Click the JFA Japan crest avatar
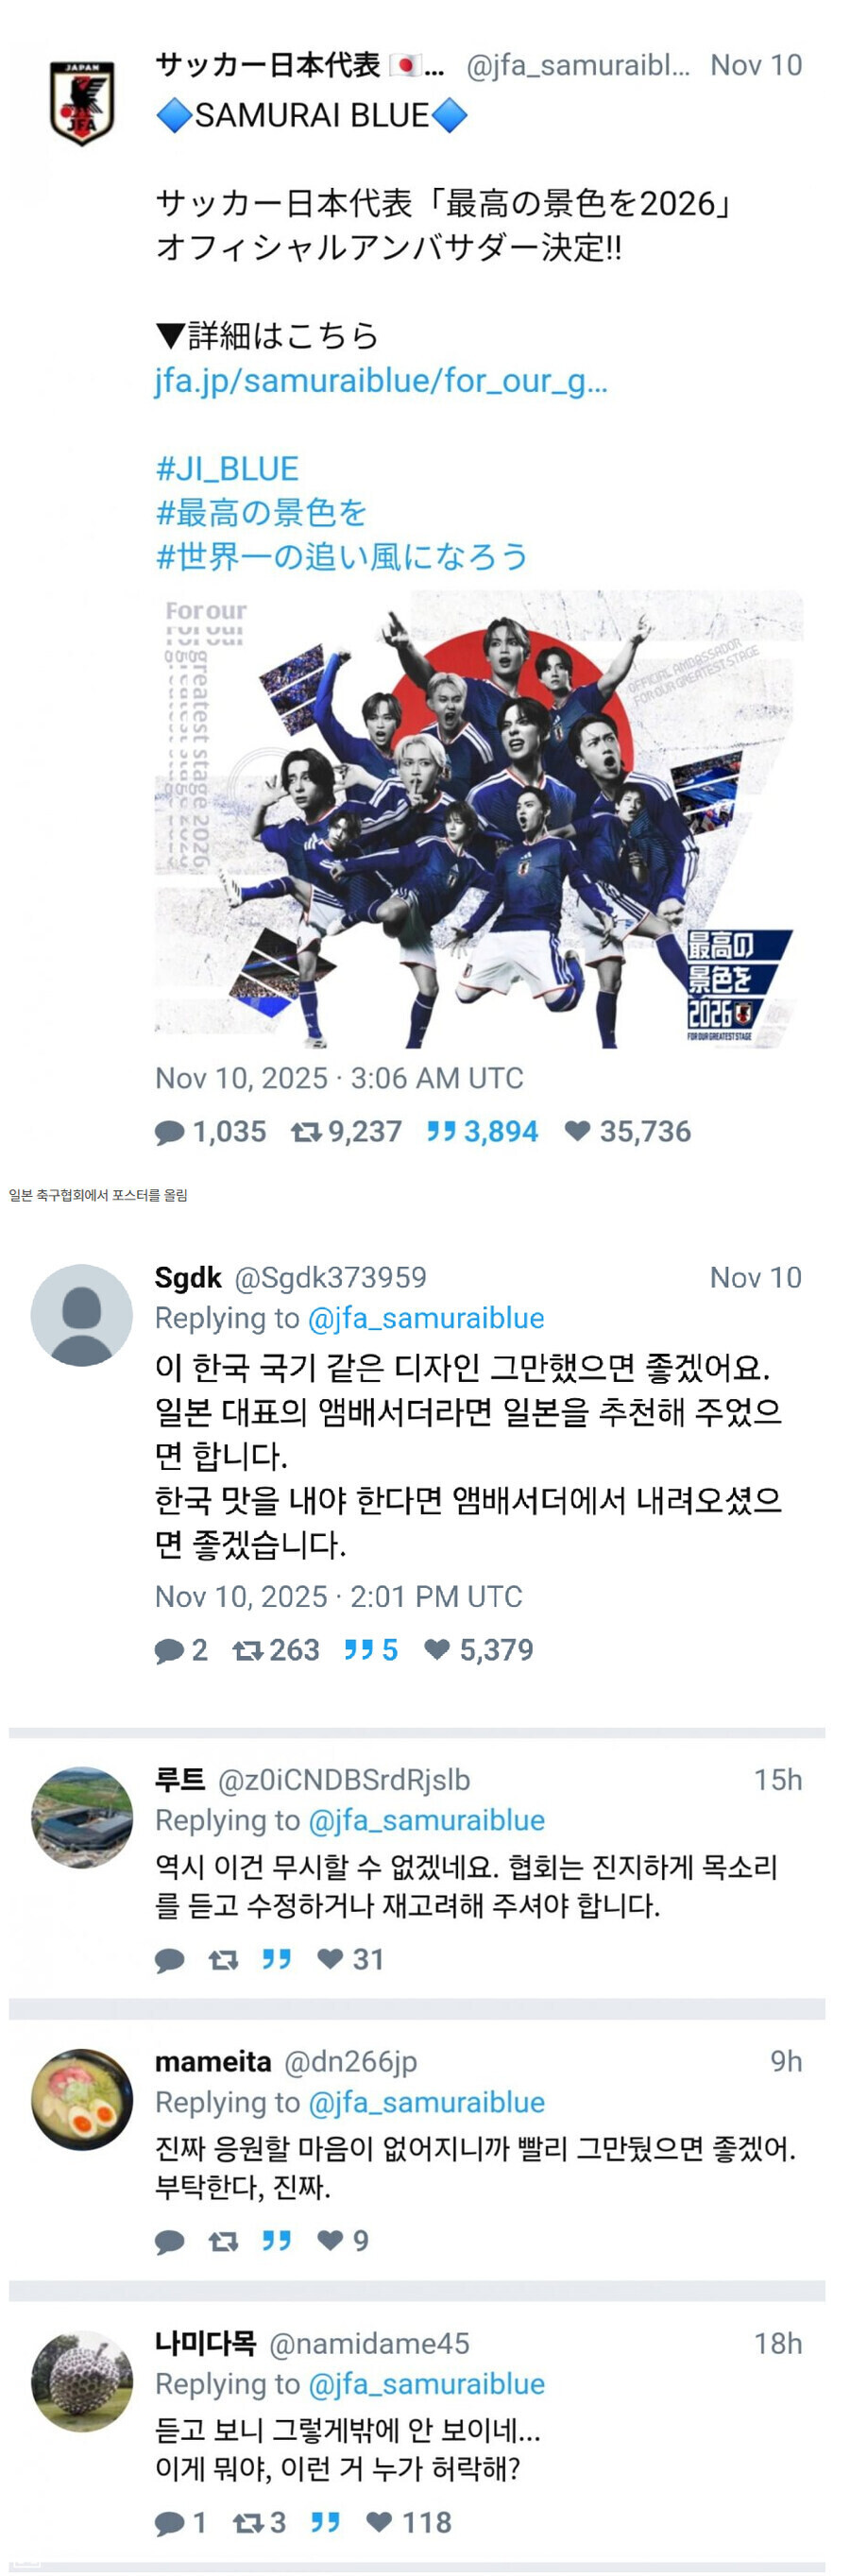850x2576 pixels. [82, 103]
